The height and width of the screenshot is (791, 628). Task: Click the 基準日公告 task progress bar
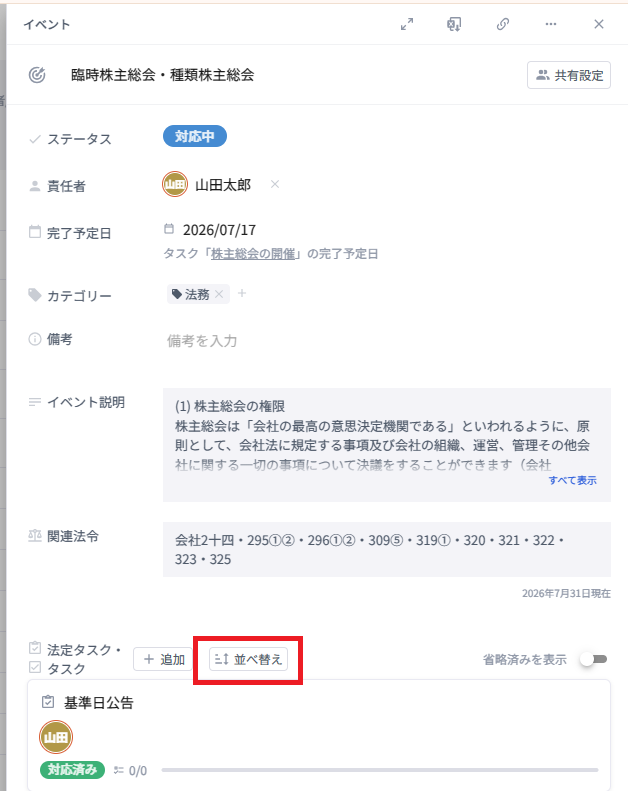click(380, 770)
